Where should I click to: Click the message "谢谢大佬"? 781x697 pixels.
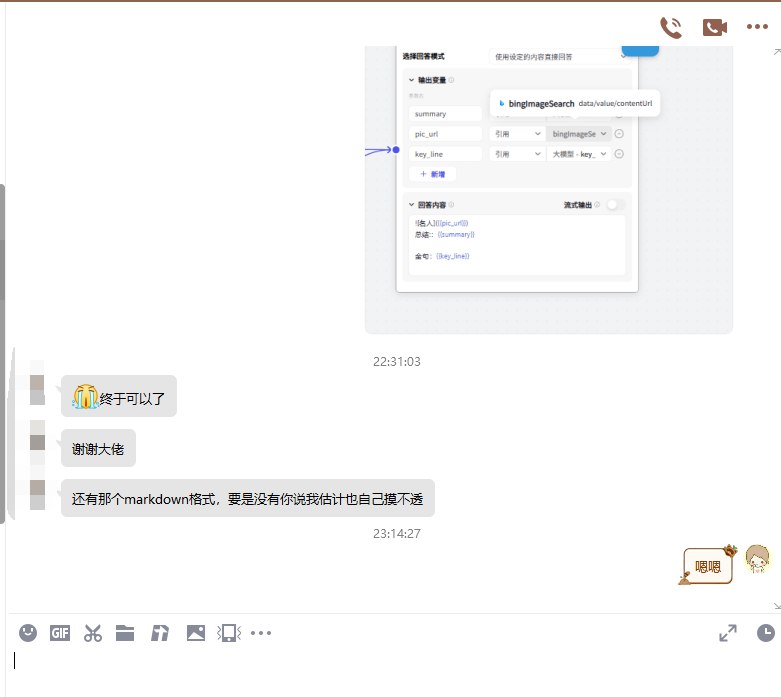pyautogui.click(x=98, y=448)
